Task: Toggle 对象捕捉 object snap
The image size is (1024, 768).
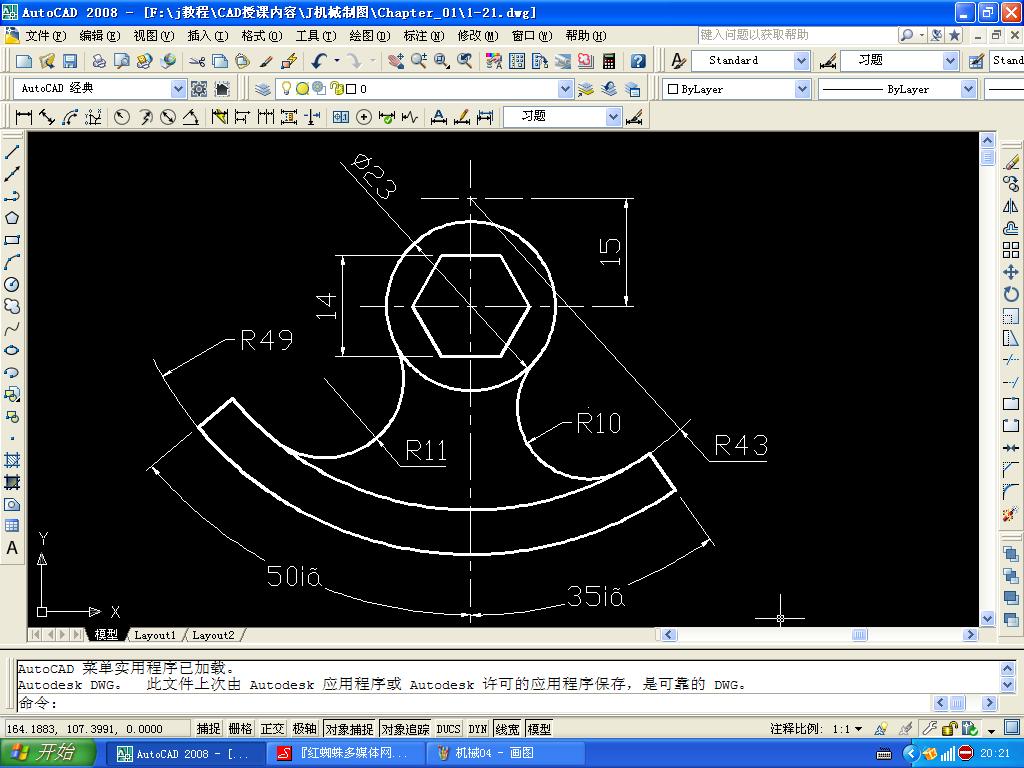Action: click(x=349, y=728)
